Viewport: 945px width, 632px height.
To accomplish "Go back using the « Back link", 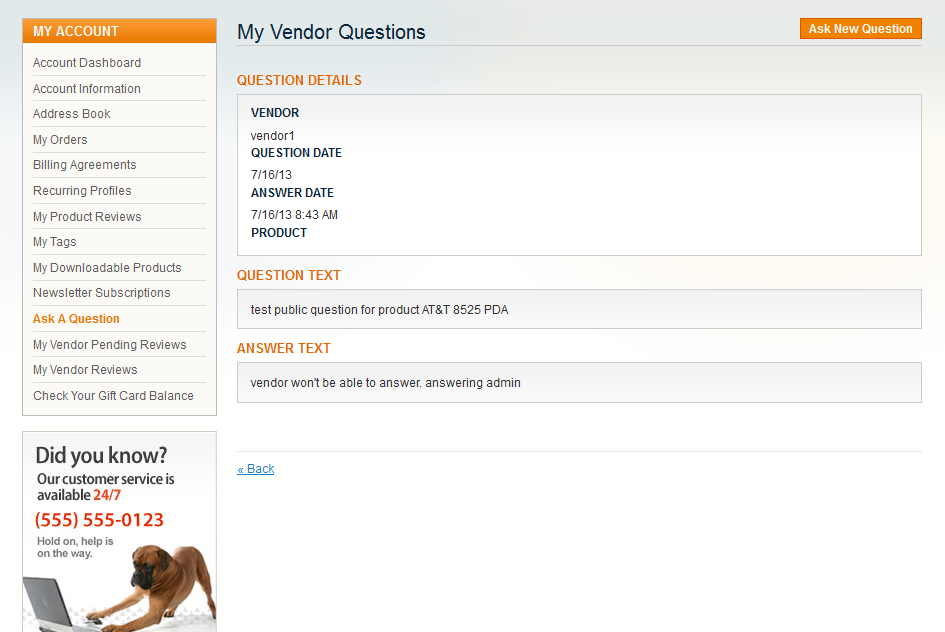I will [256, 469].
